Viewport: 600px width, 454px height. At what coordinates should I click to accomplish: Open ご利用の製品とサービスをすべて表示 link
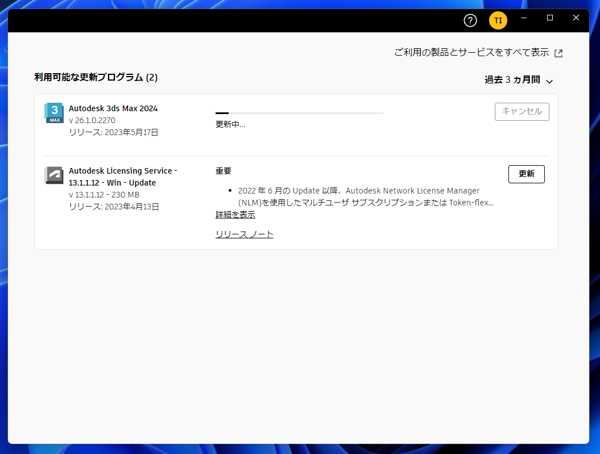(471, 52)
